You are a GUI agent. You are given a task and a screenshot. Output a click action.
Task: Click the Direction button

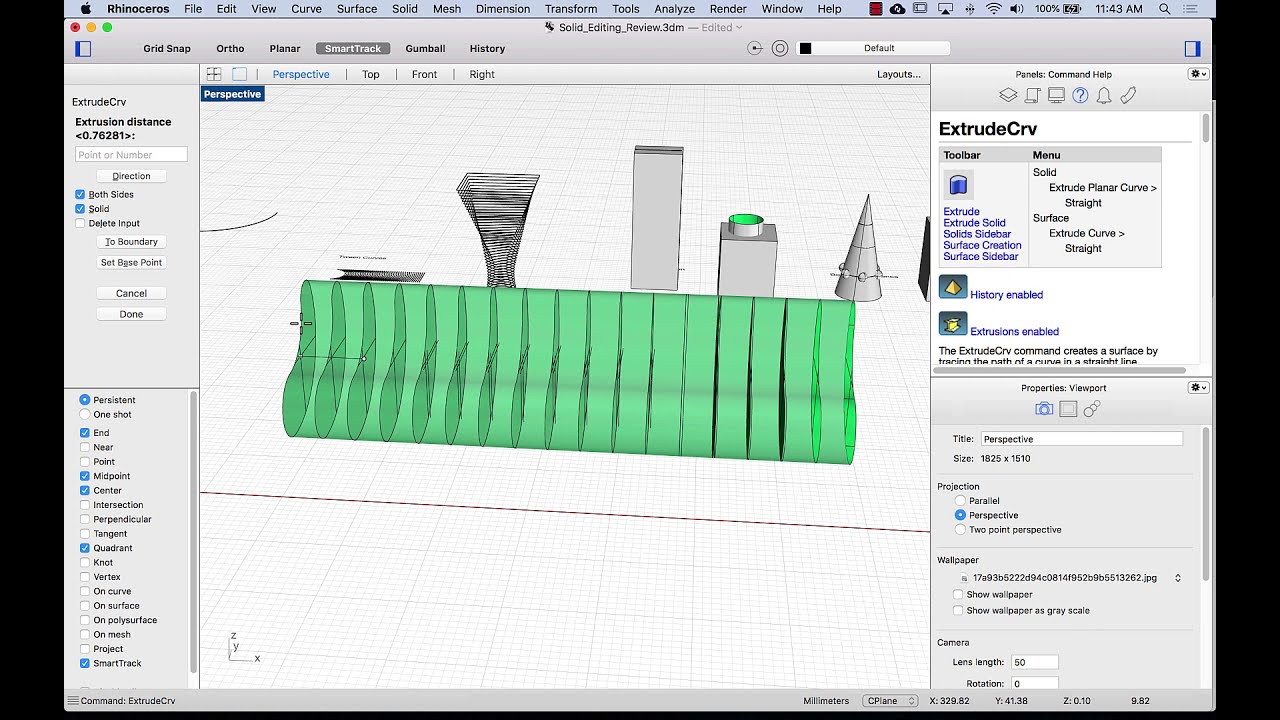point(131,176)
